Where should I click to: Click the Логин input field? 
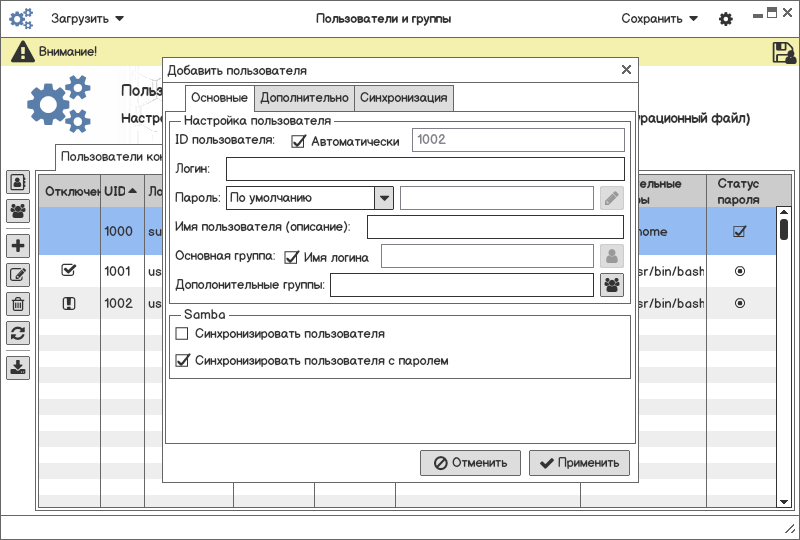(x=426, y=169)
